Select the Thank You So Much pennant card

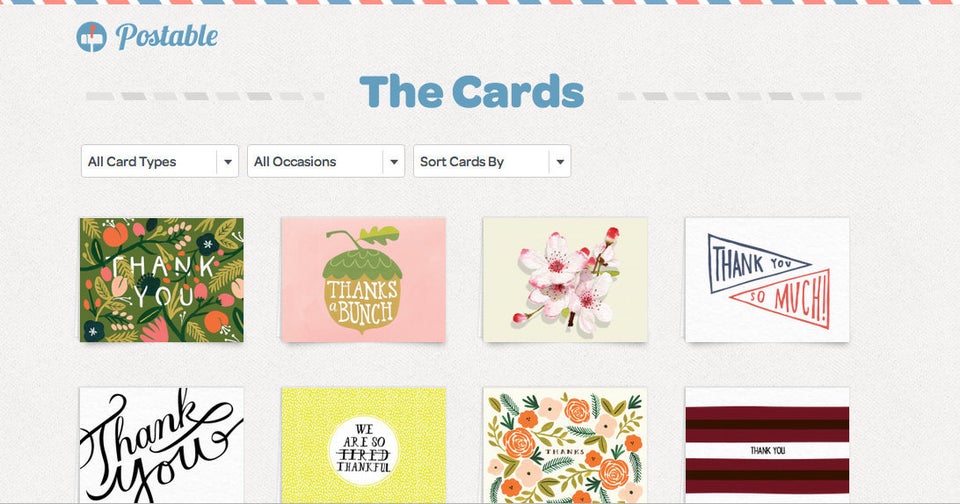(767, 280)
